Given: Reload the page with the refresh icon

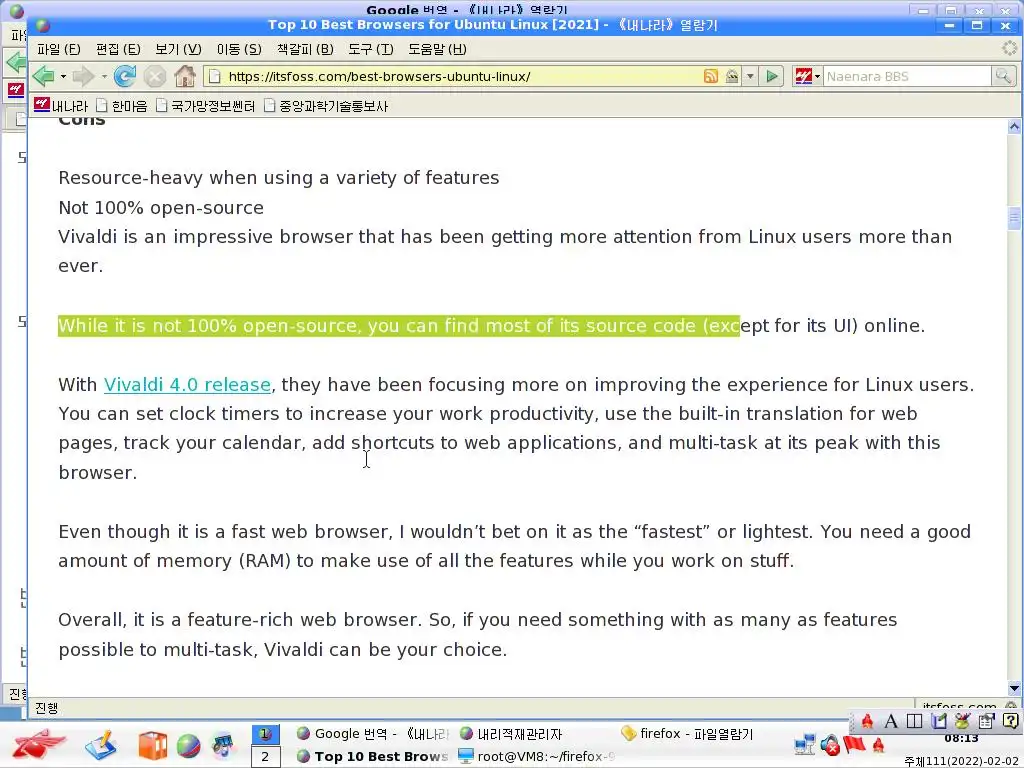Looking at the screenshot, I should [124, 76].
